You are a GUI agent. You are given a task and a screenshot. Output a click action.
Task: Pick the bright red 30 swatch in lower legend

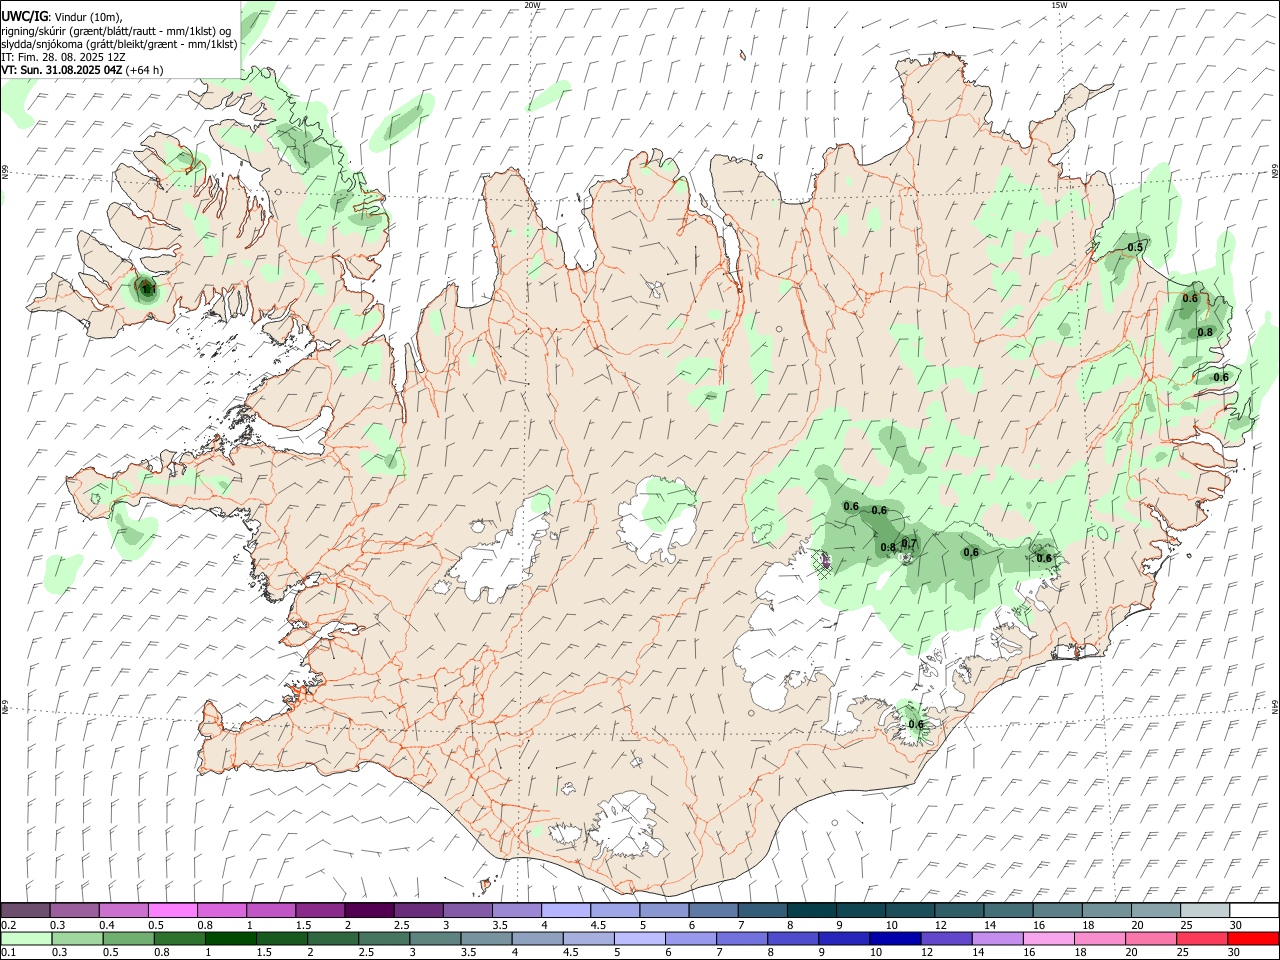click(x=1252, y=939)
